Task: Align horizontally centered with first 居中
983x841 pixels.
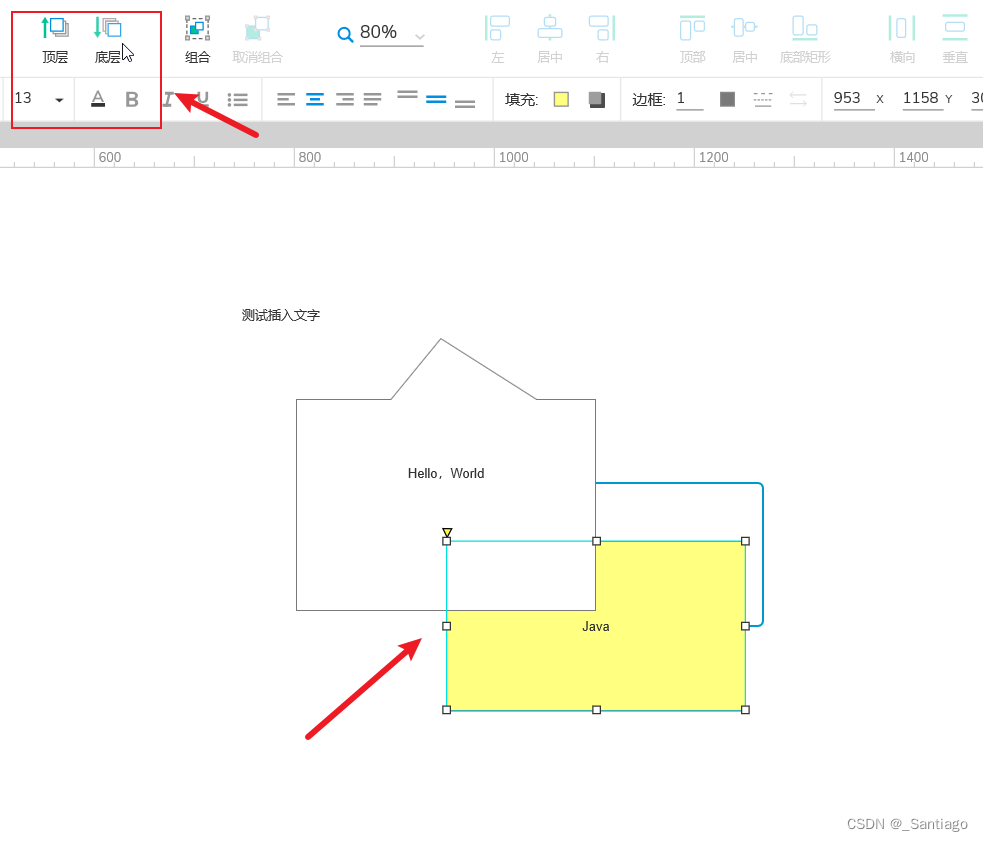Action: (550, 40)
